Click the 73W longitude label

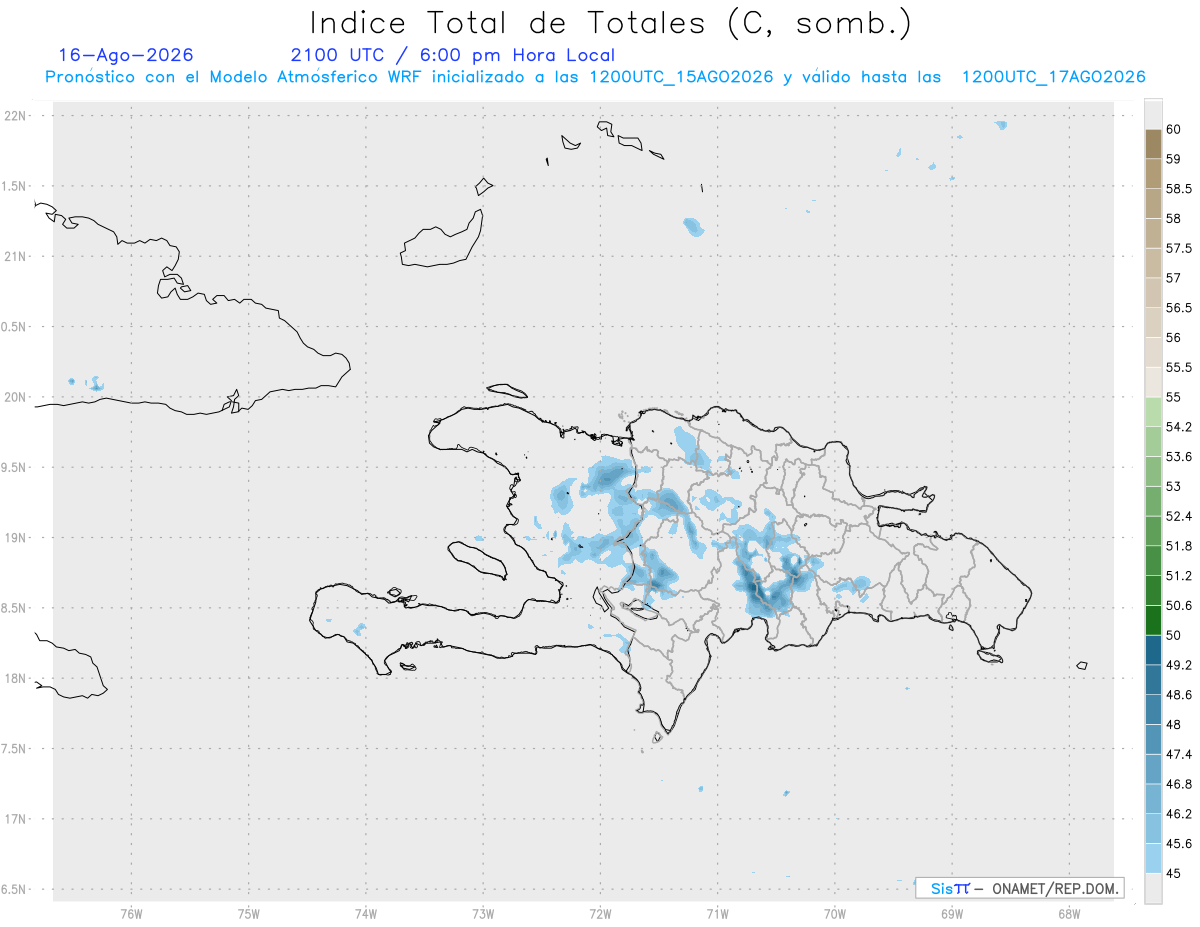[x=483, y=914]
